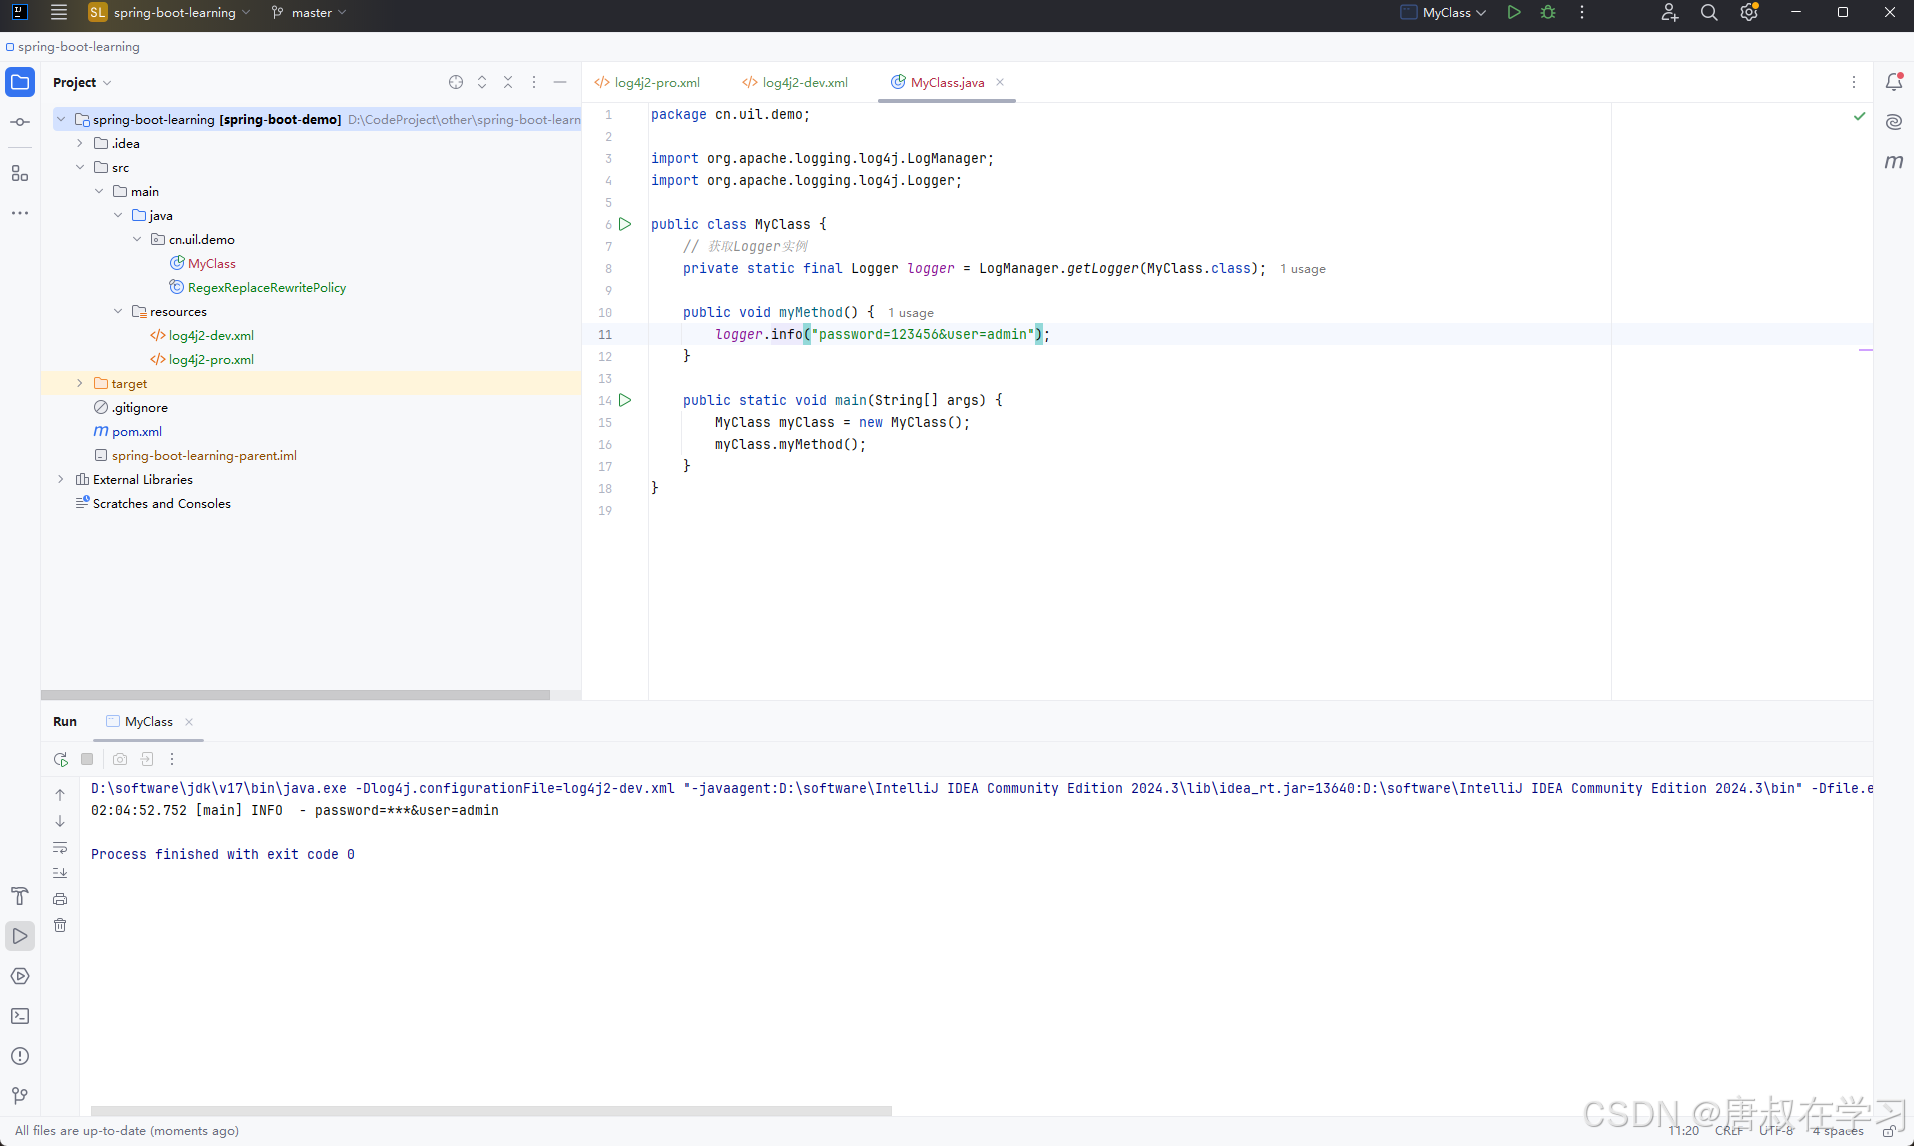Switch to log4j2-dev.xml editor tab
The height and width of the screenshot is (1146, 1914).
pyautogui.click(x=795, y=82)
